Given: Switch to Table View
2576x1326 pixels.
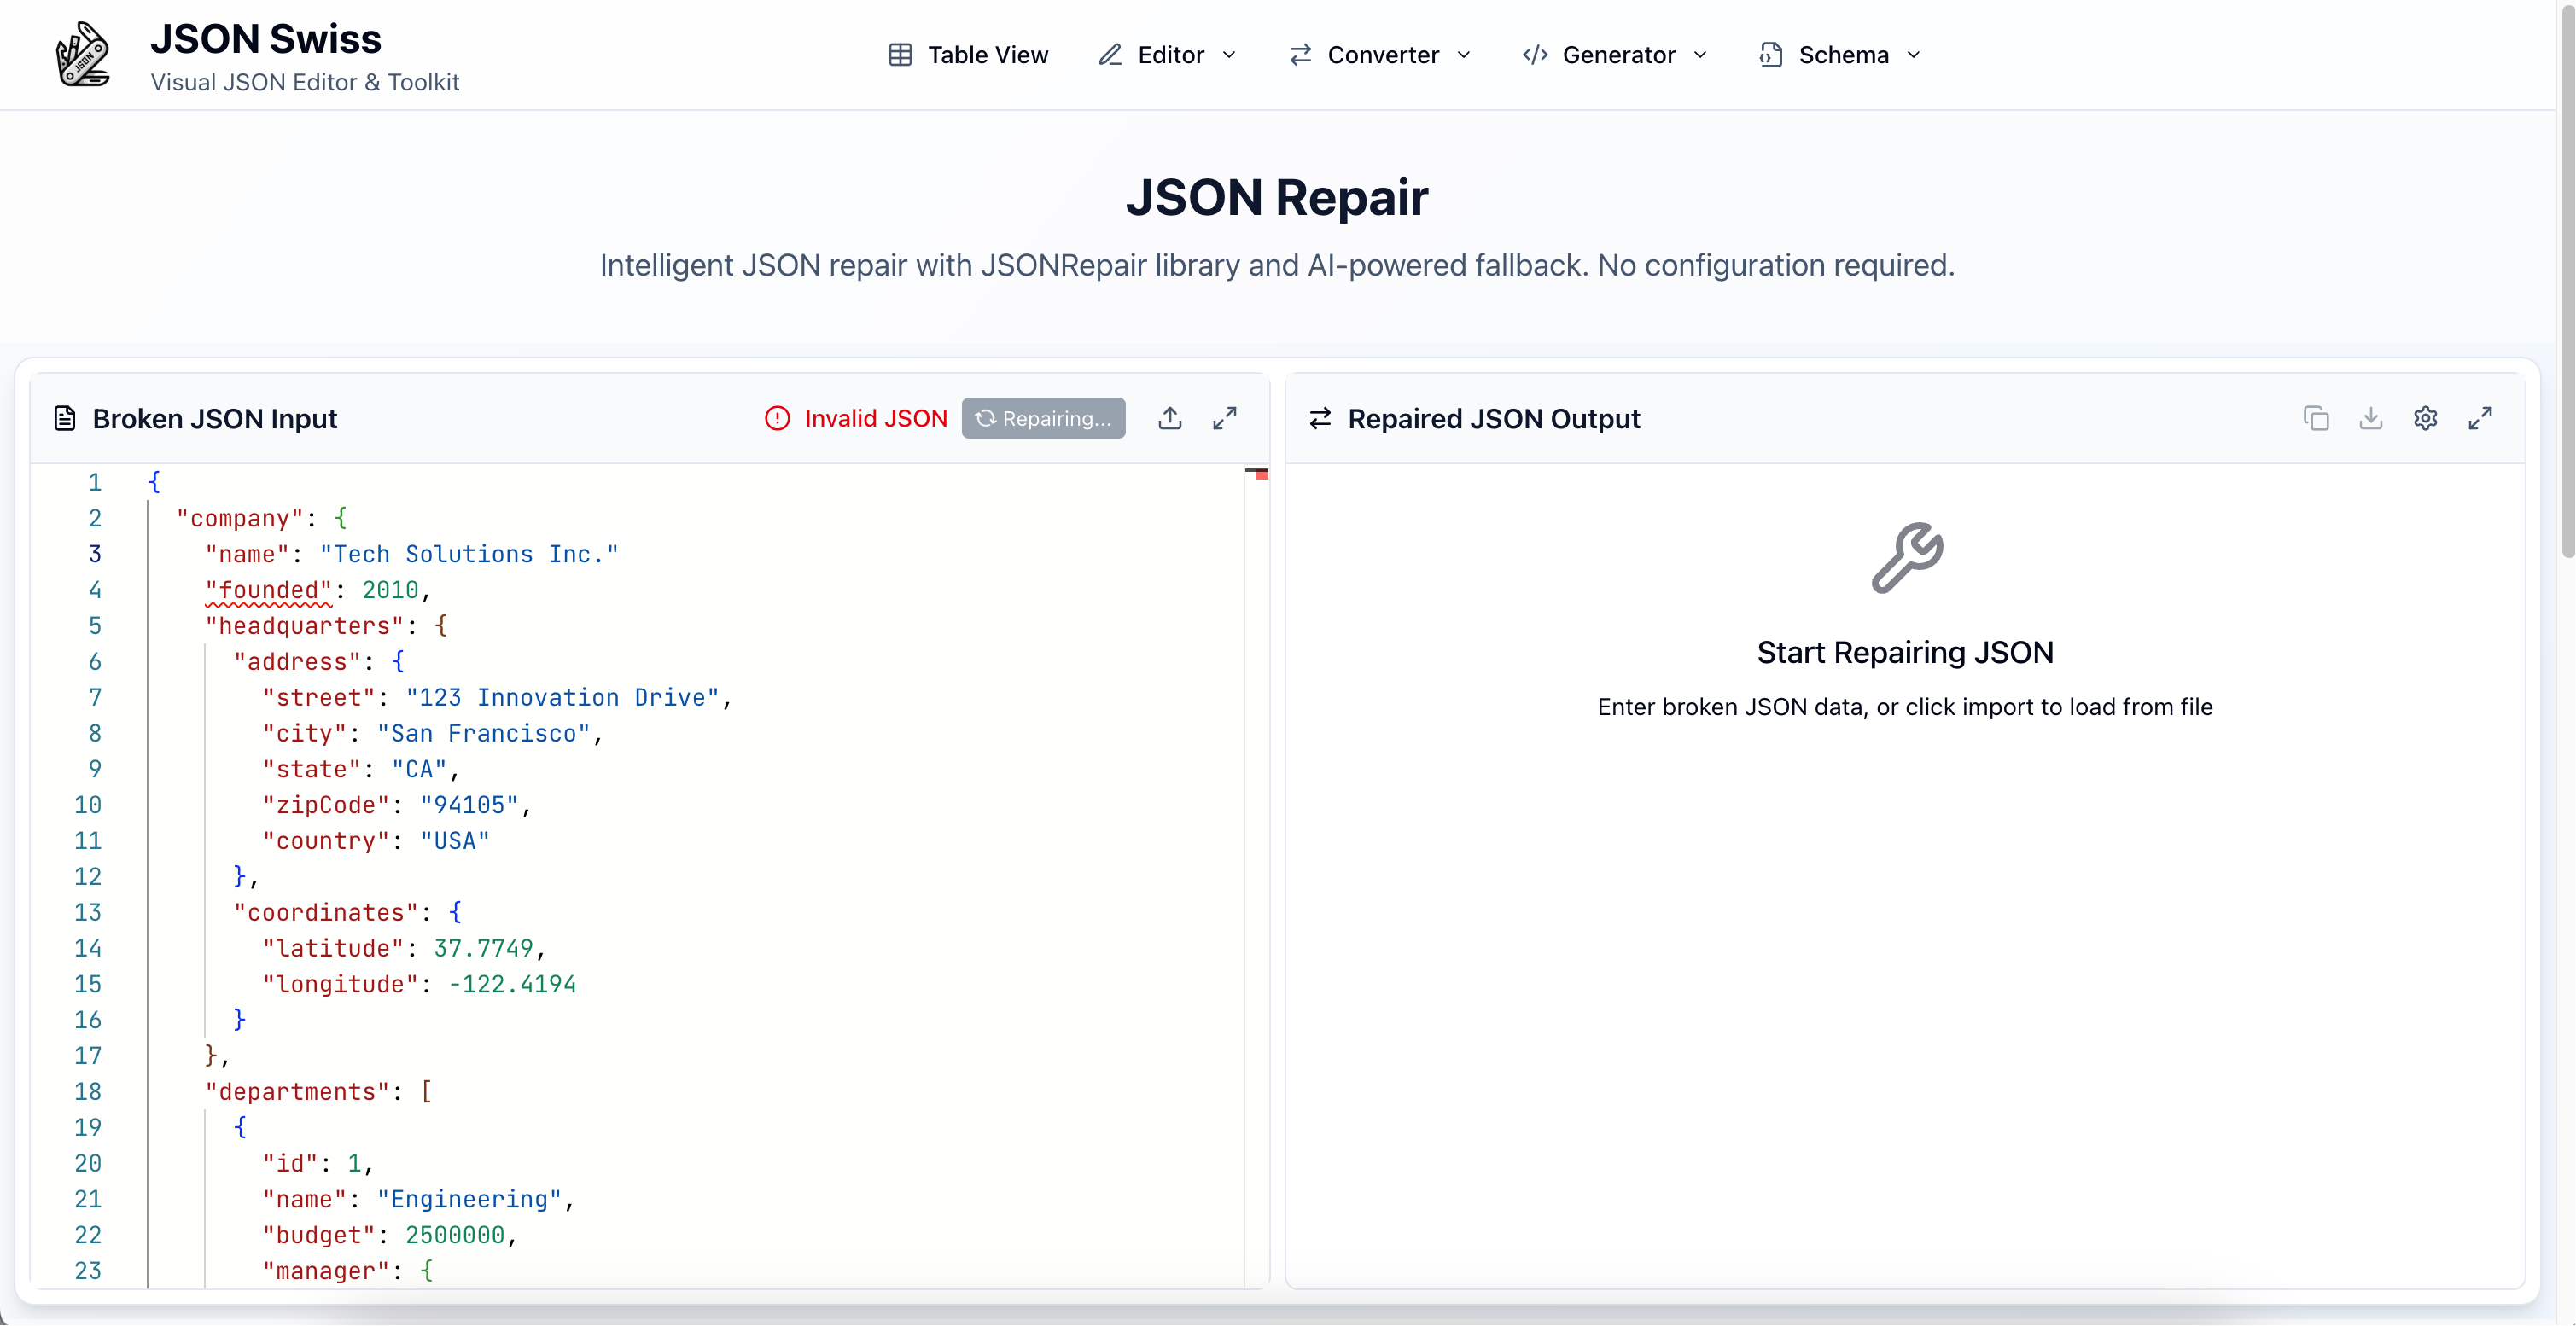Looking at the screenshot, I should click(x=968, y=55).
